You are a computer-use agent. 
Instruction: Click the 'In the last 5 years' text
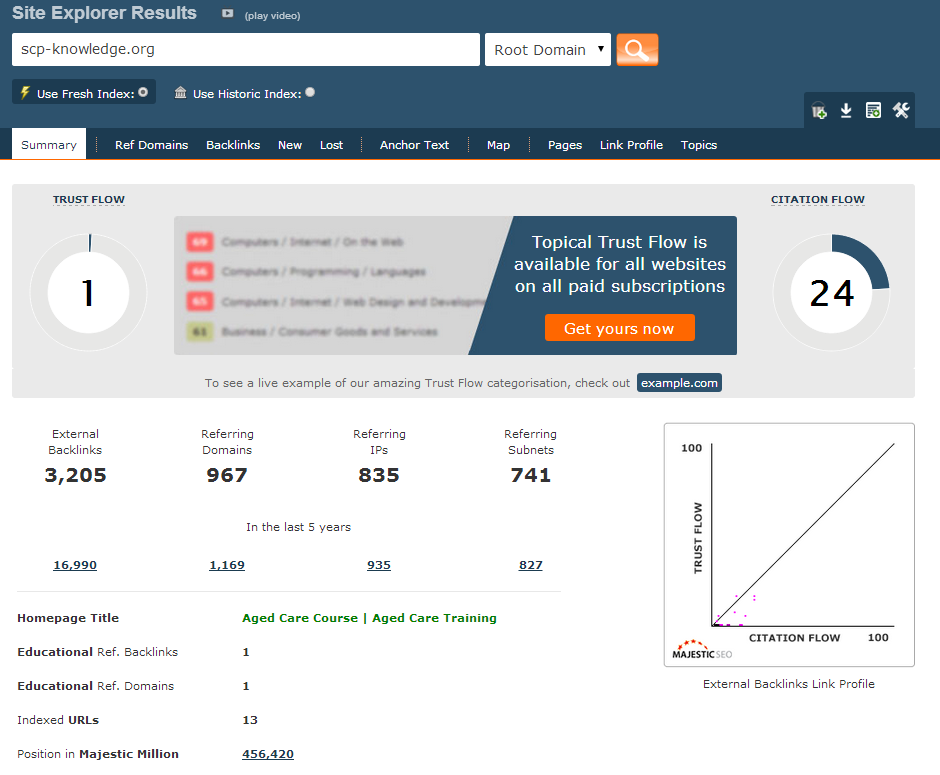pos(299,527)
